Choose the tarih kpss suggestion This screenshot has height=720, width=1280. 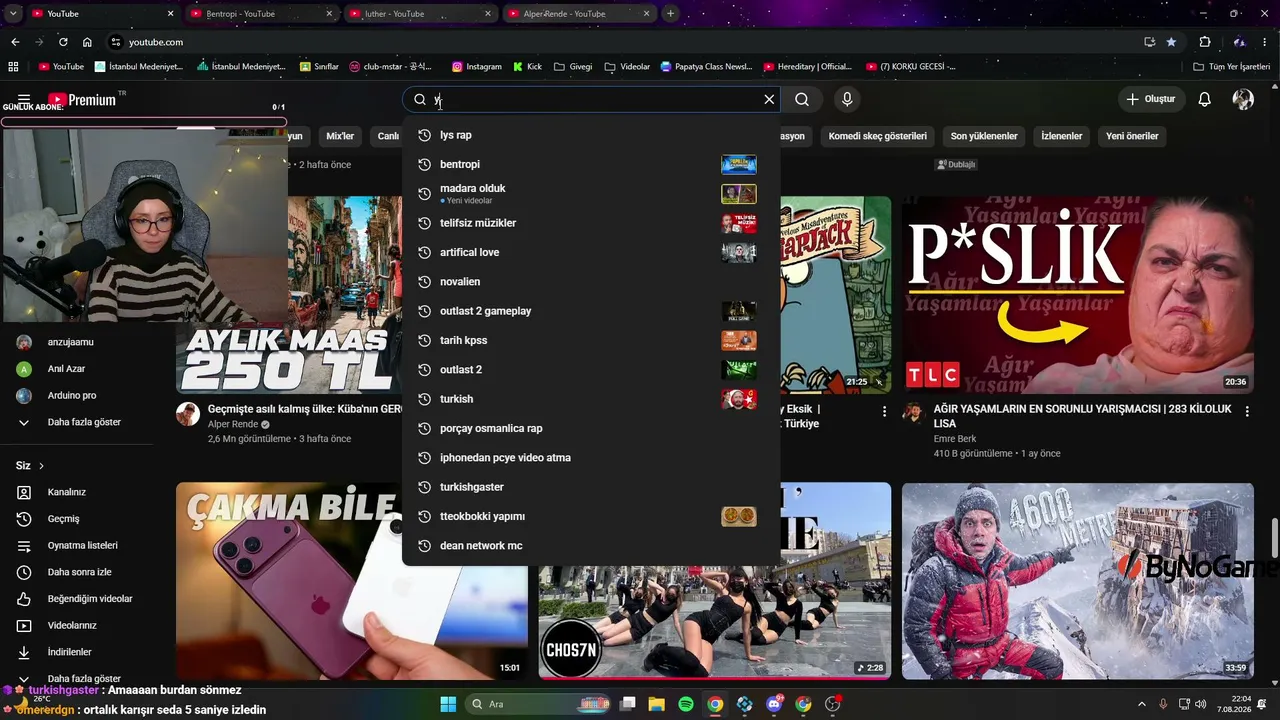click(590, 340)
